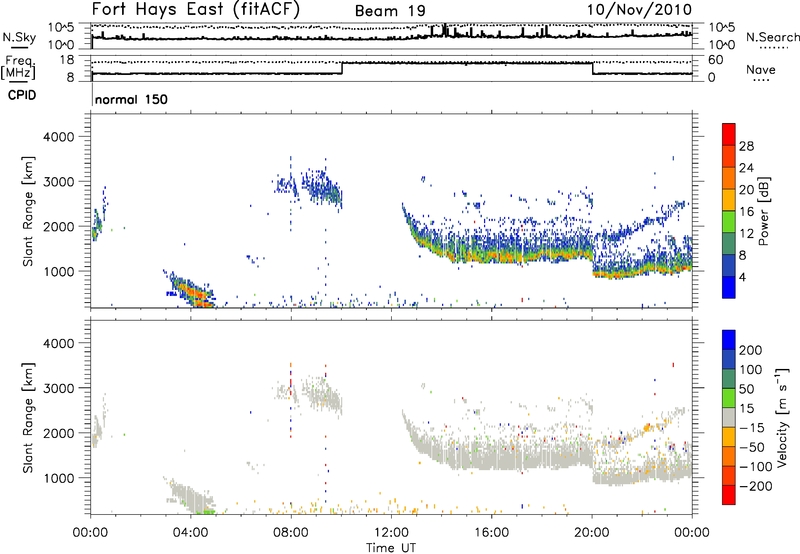Click the '4000' tick on the power panel
The height and width of the screenshot is (554, 800).
pyautogui.click(x=58, y=137)
